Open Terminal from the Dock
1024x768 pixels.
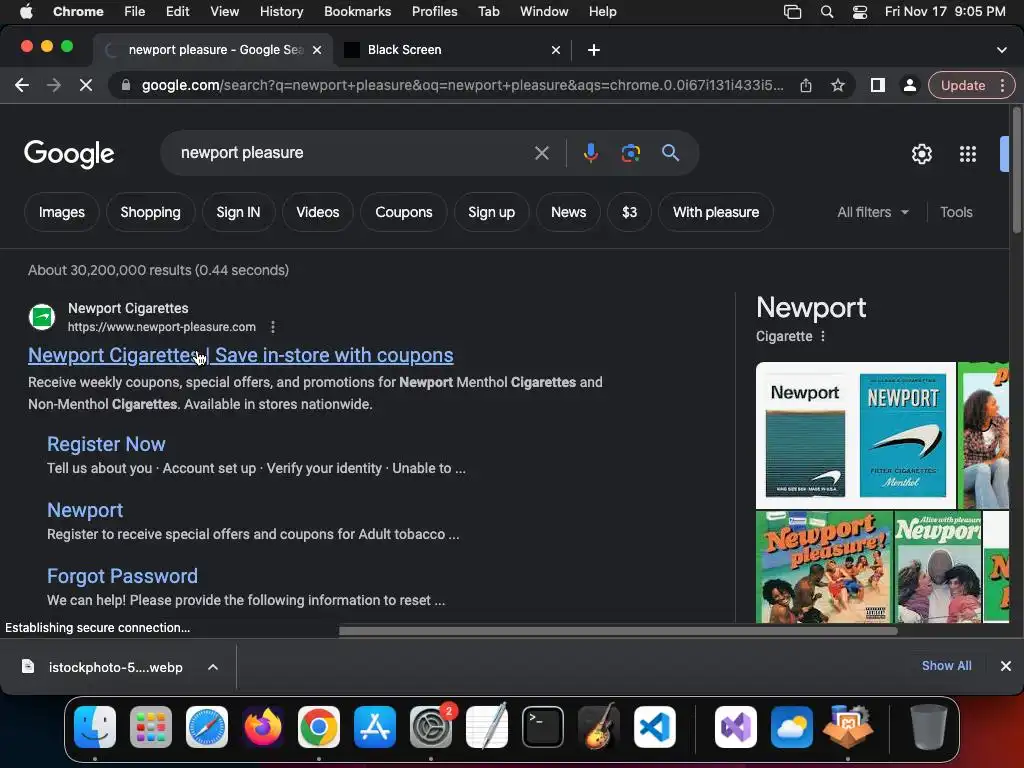[x=543, y=727]
